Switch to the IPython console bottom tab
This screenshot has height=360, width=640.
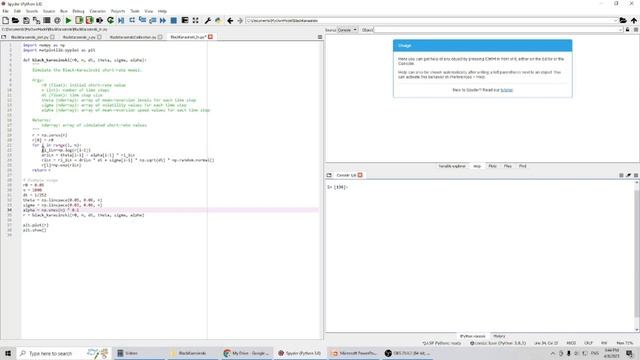pyautogui.click(x=473, y=336)
